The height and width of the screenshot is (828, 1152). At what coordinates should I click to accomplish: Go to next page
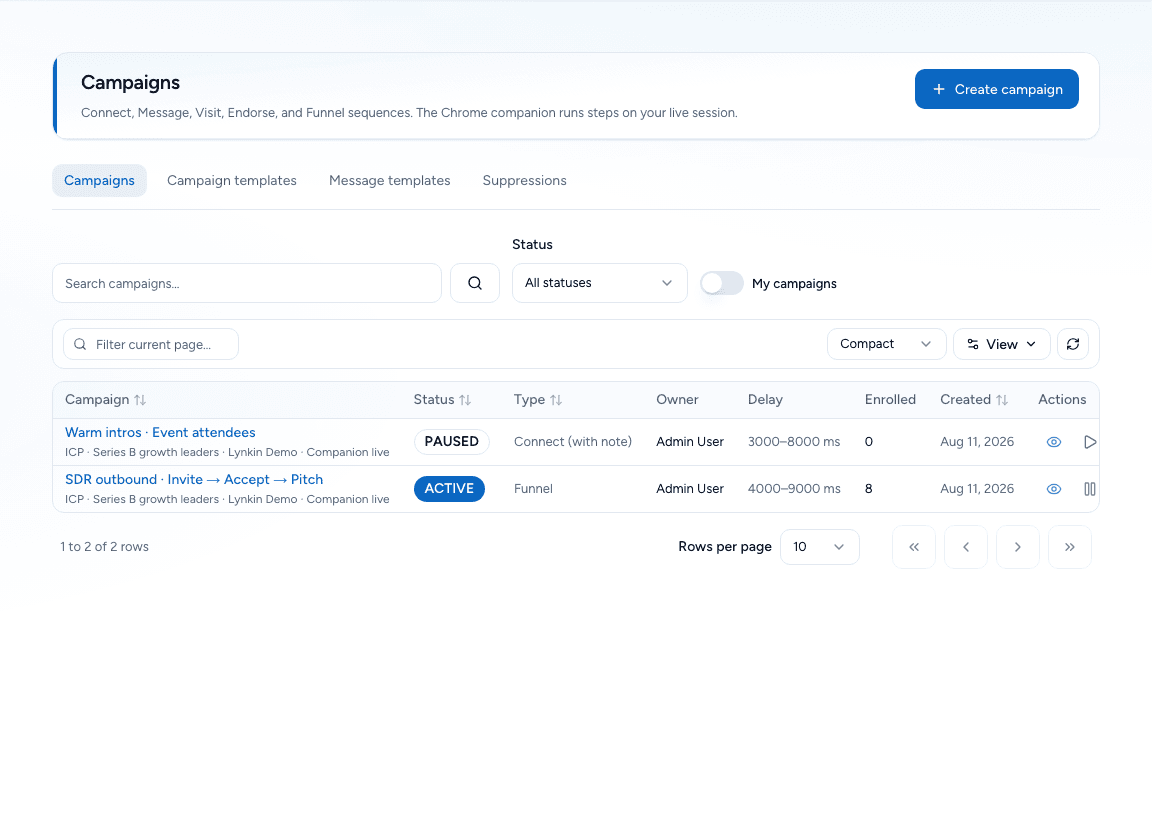click(1018, 547)
